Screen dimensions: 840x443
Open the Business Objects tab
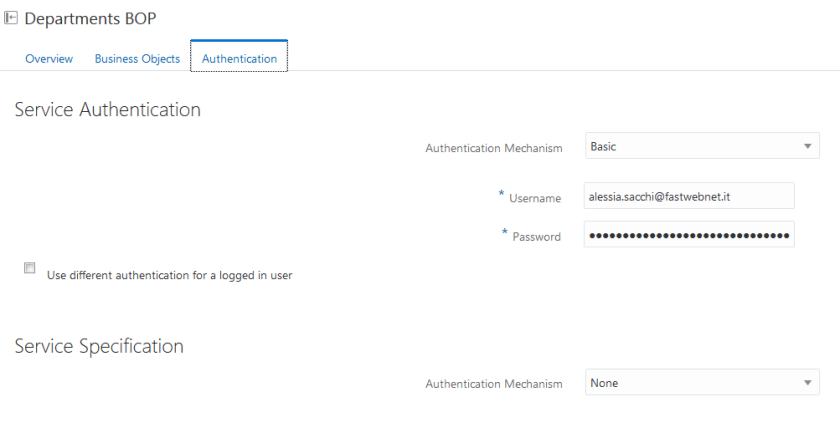137,59
